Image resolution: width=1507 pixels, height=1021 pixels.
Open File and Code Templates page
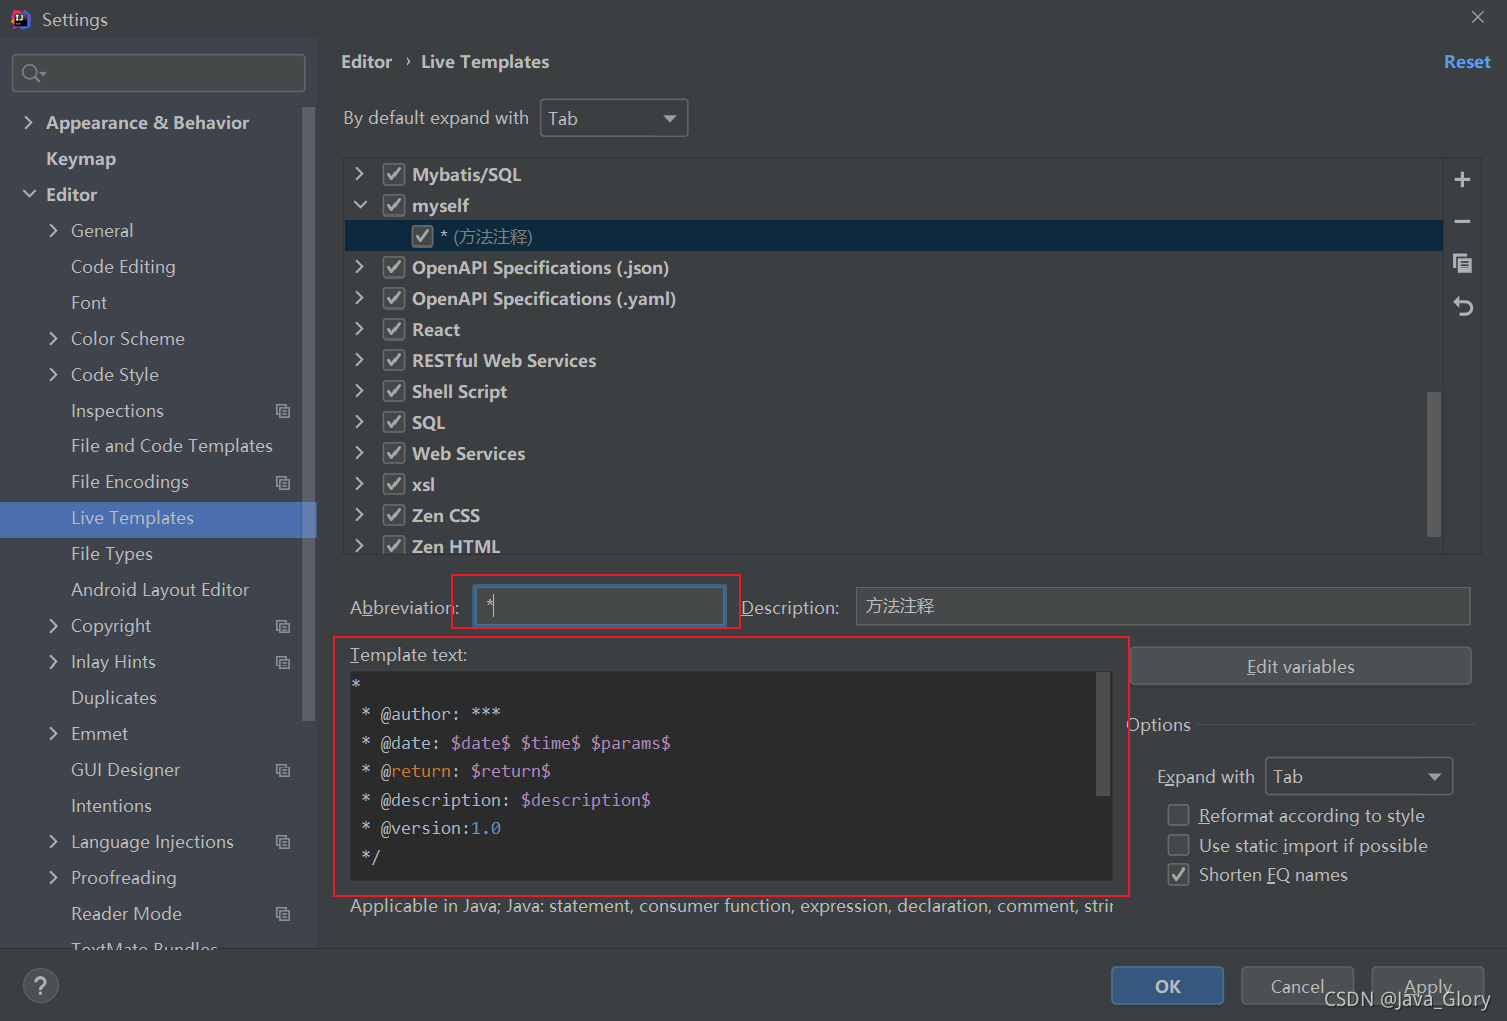tap(172, 445)
